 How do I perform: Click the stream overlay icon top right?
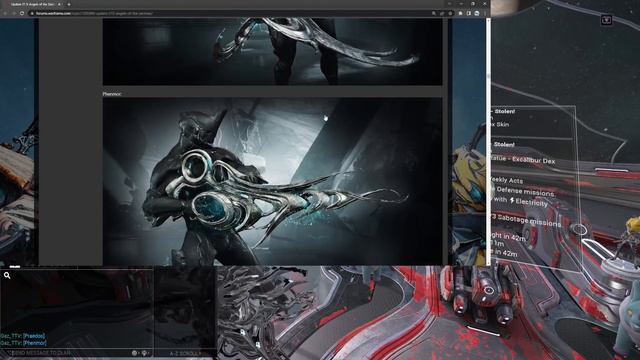pyautogui.click(x=606, y=20)
